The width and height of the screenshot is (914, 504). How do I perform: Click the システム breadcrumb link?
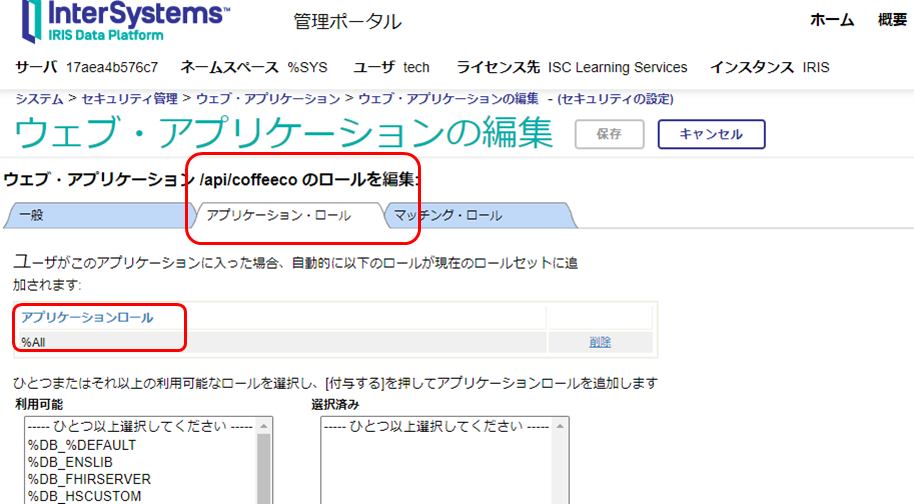click(38, 99)
